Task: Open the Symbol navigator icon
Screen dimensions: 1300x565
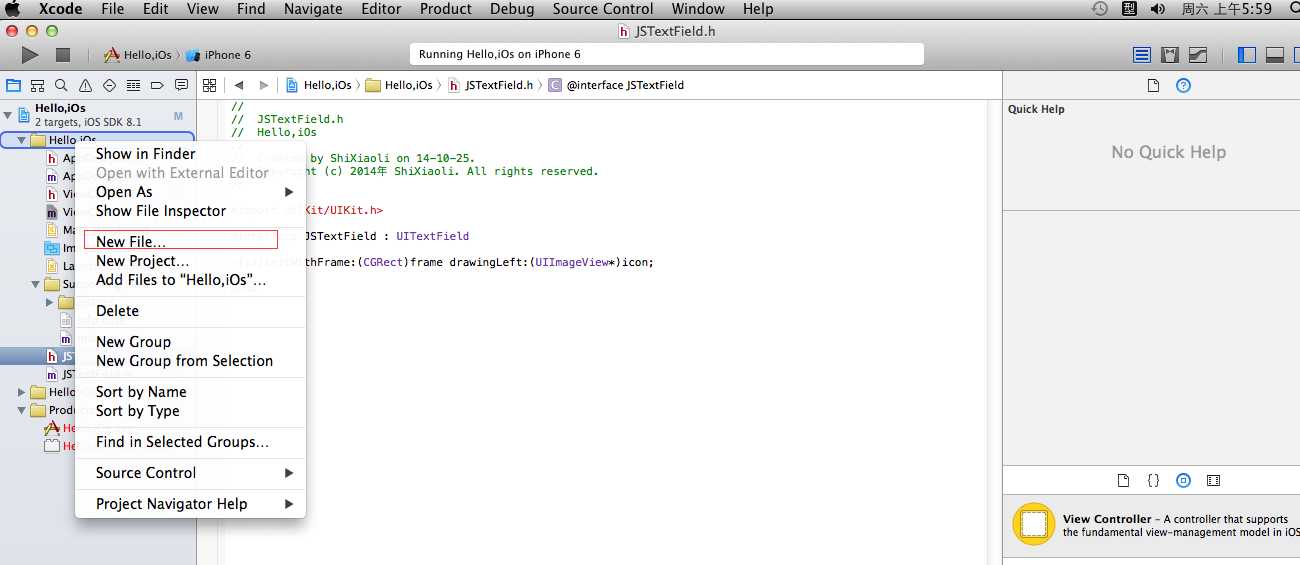Action: pyautogui.click(x=38, y=85)
